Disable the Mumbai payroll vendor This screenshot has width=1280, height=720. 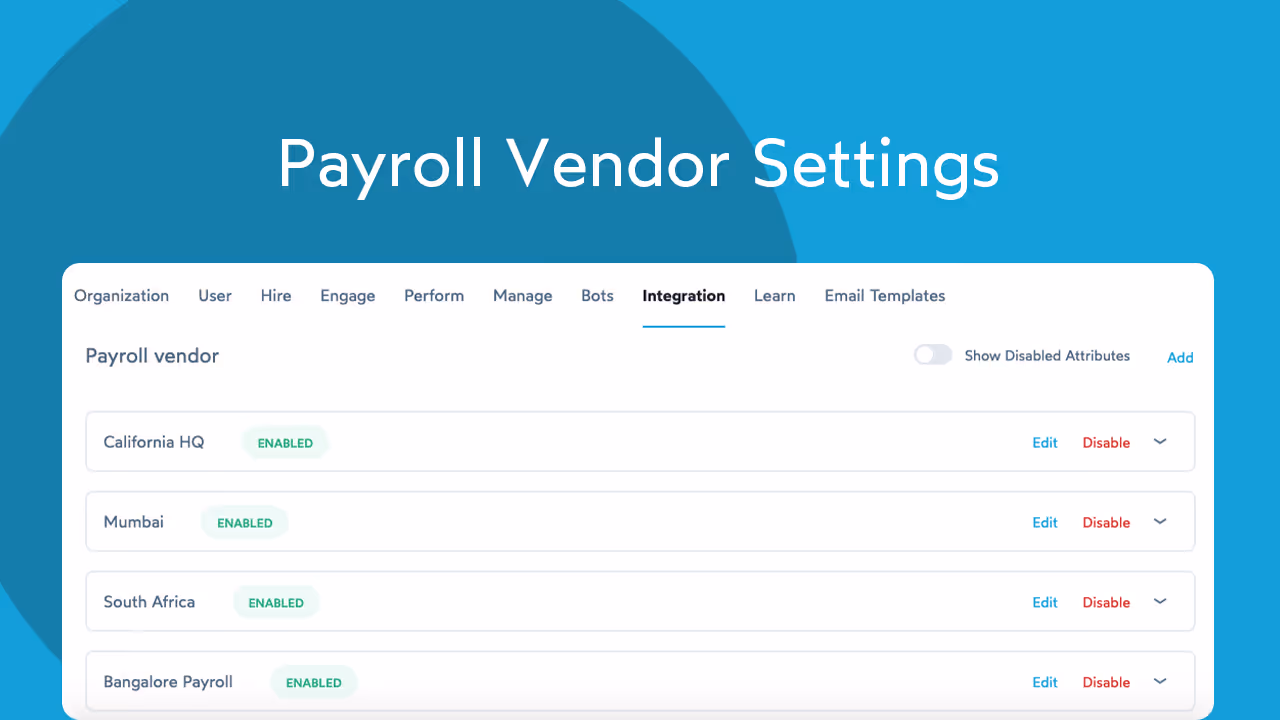[1106, 522]
